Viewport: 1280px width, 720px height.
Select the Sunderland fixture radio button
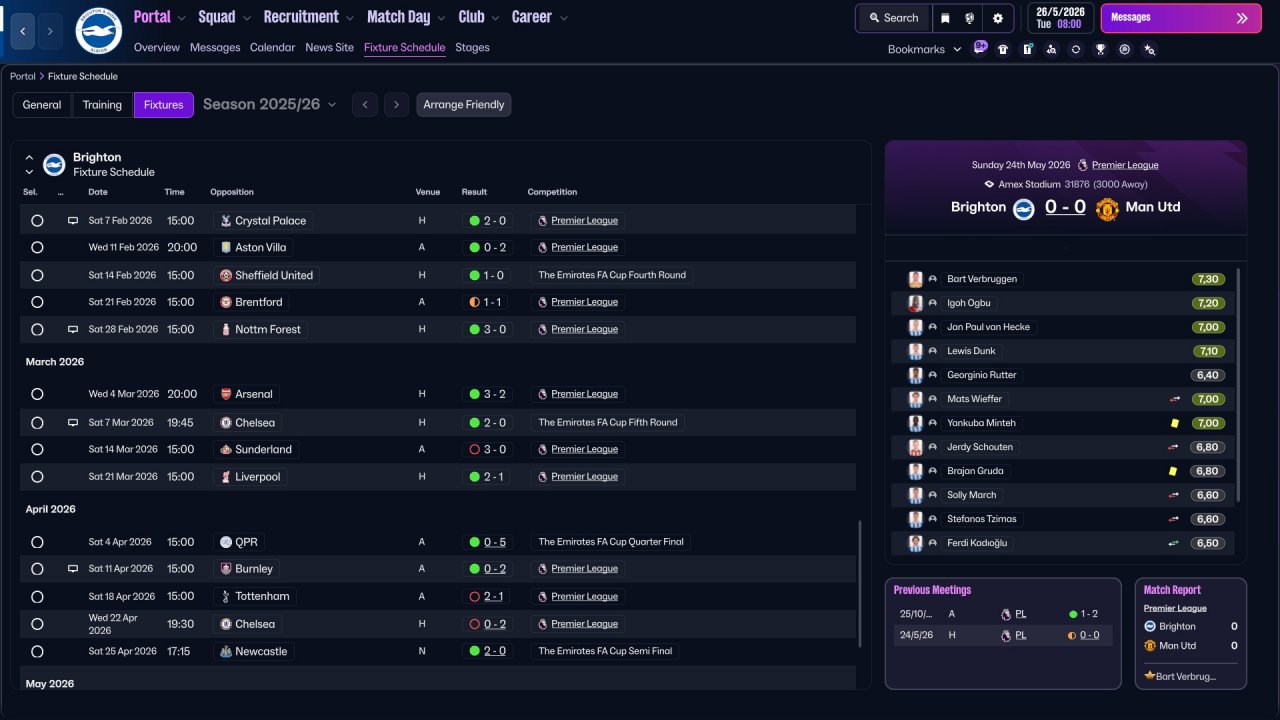point(37,449)
